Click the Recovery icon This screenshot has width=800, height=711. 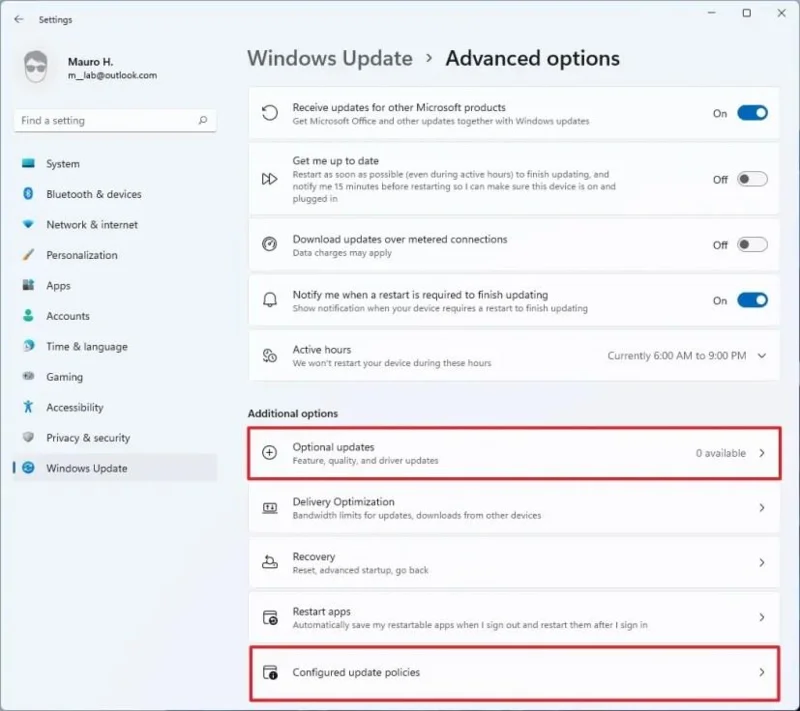point(269,562)
